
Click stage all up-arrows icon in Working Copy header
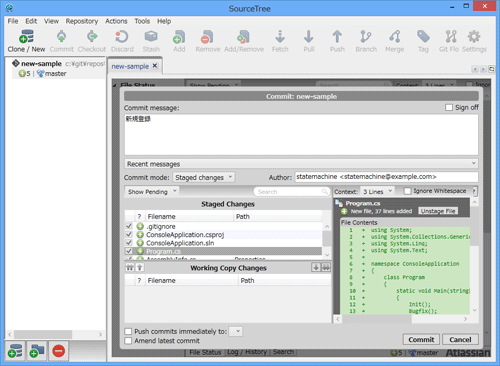[130, 267]
